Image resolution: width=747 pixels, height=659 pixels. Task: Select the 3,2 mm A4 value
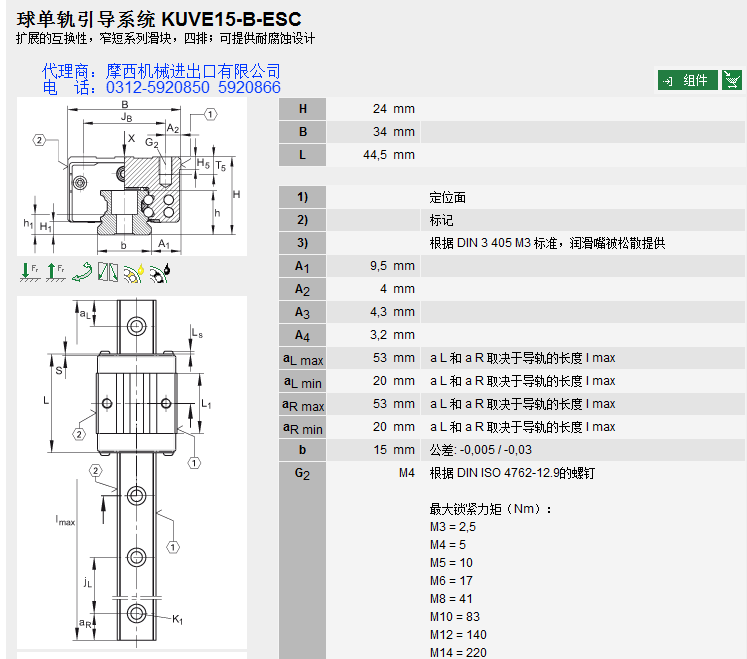(392, 335)
